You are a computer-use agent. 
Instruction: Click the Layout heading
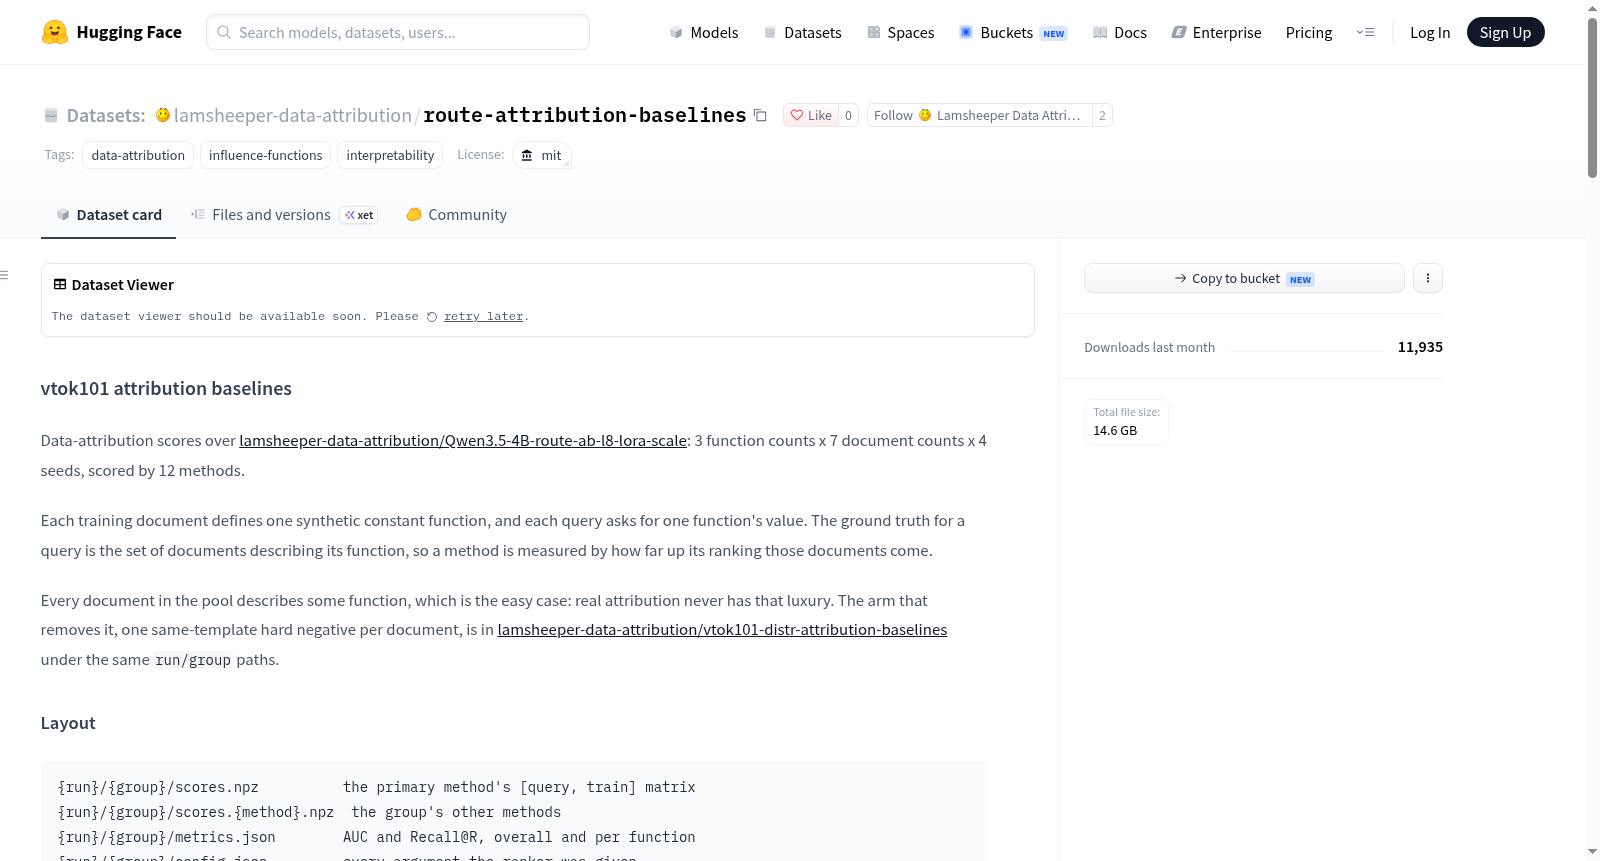tap(68, 723)
